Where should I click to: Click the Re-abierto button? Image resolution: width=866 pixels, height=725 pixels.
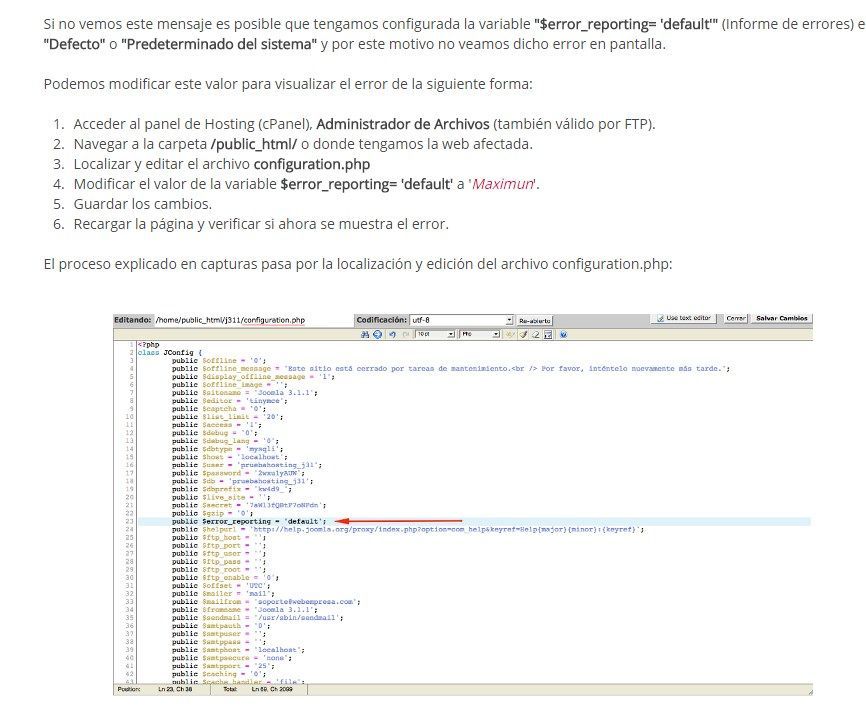coord(535,321)
